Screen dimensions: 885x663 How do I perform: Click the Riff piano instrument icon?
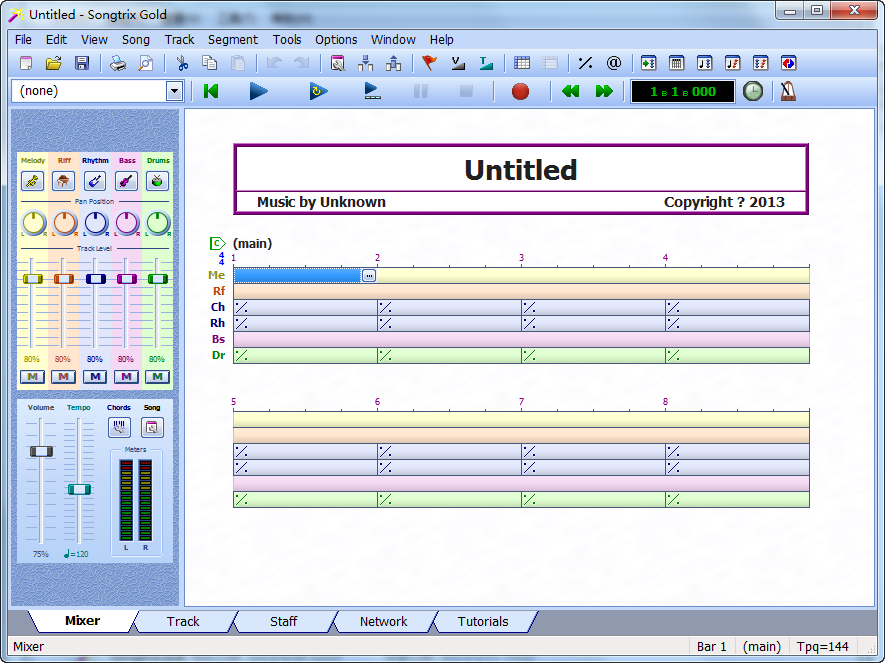point(63,181)
